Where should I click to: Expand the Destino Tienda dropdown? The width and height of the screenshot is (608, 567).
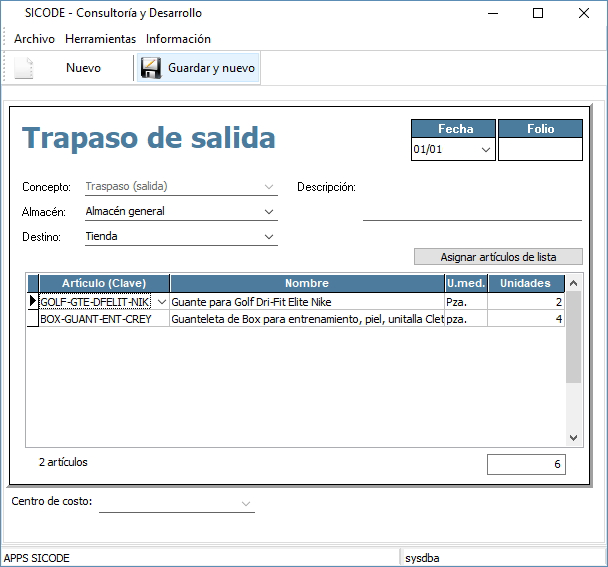268,237
